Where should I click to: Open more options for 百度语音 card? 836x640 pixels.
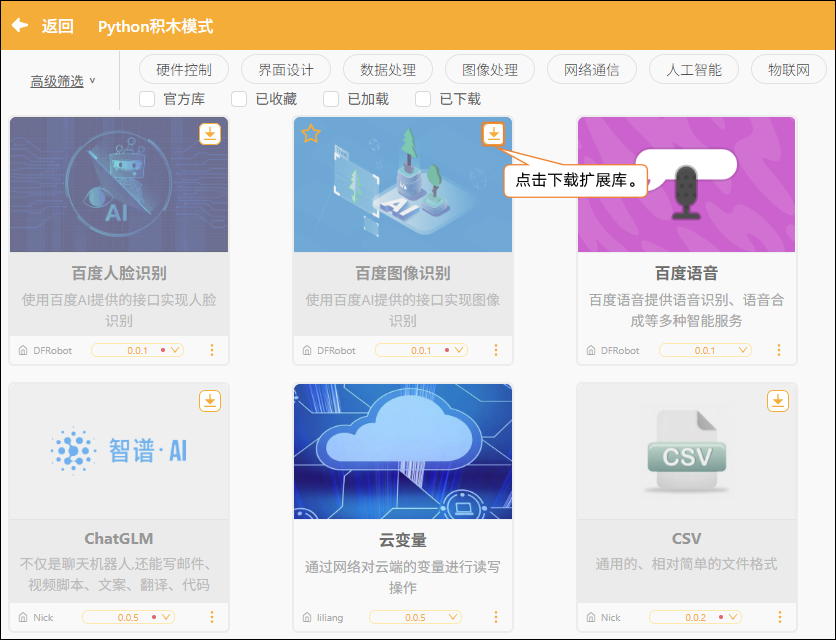(x=779, y=350)
